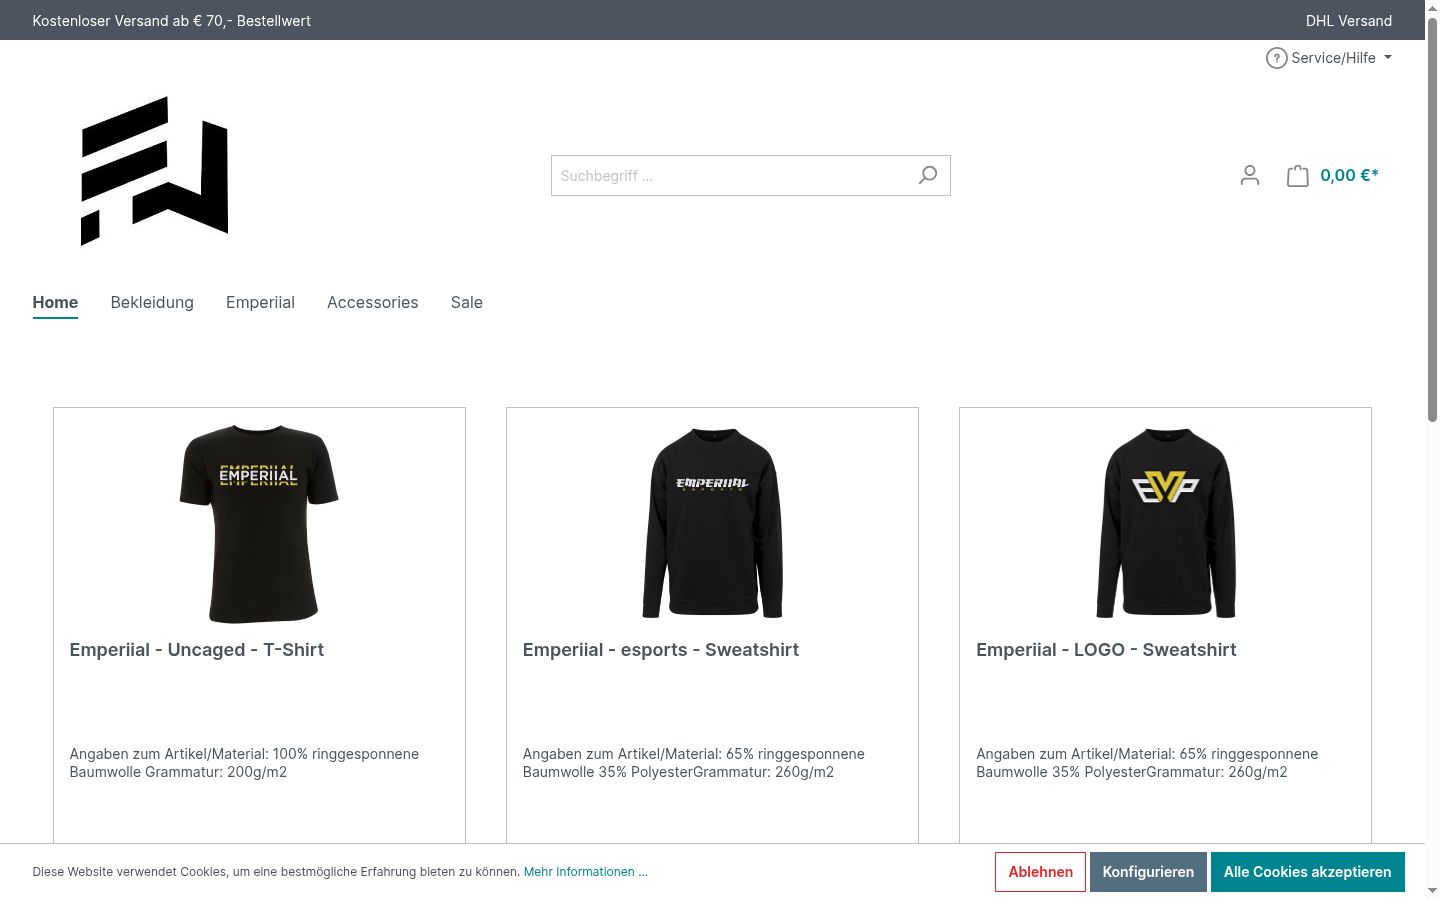Image resolution: width=1440 pixels, height=900 pixels.
Task: Click the Emperiial - esports - Sweatshirt title
Action: point(661,650)
